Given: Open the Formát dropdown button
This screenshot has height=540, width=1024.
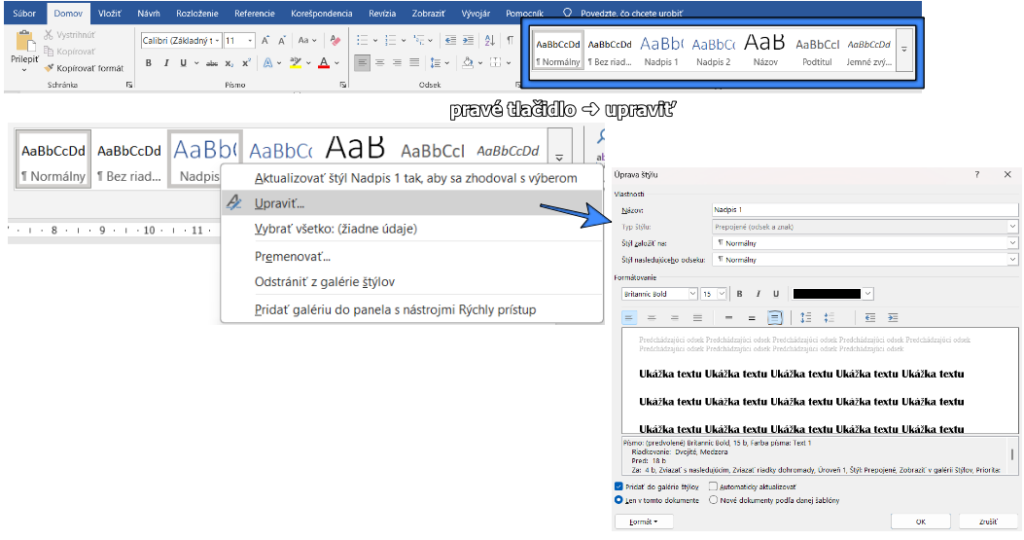Looking at the screenshot, I should tap(643, 522).
